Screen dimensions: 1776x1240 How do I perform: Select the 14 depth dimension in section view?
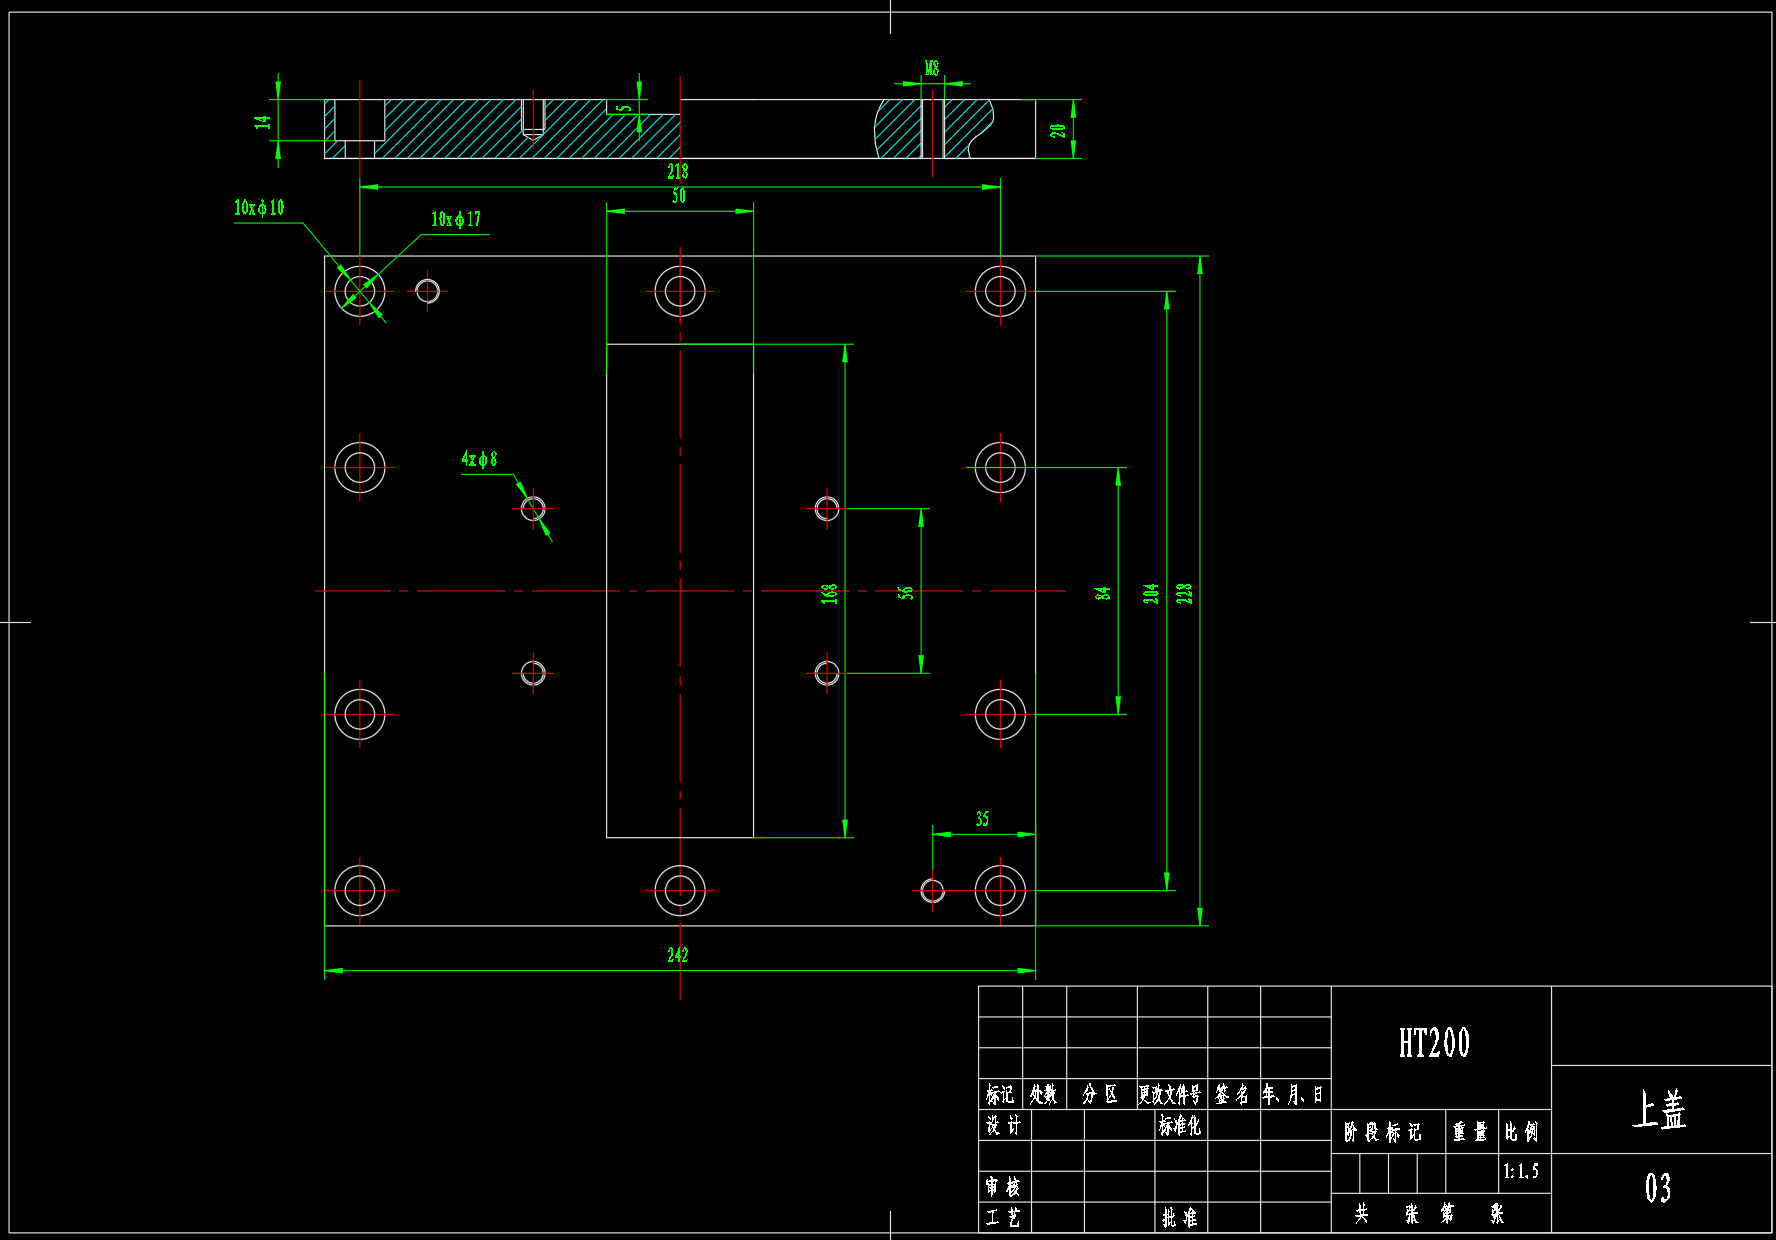coord(262,122)
